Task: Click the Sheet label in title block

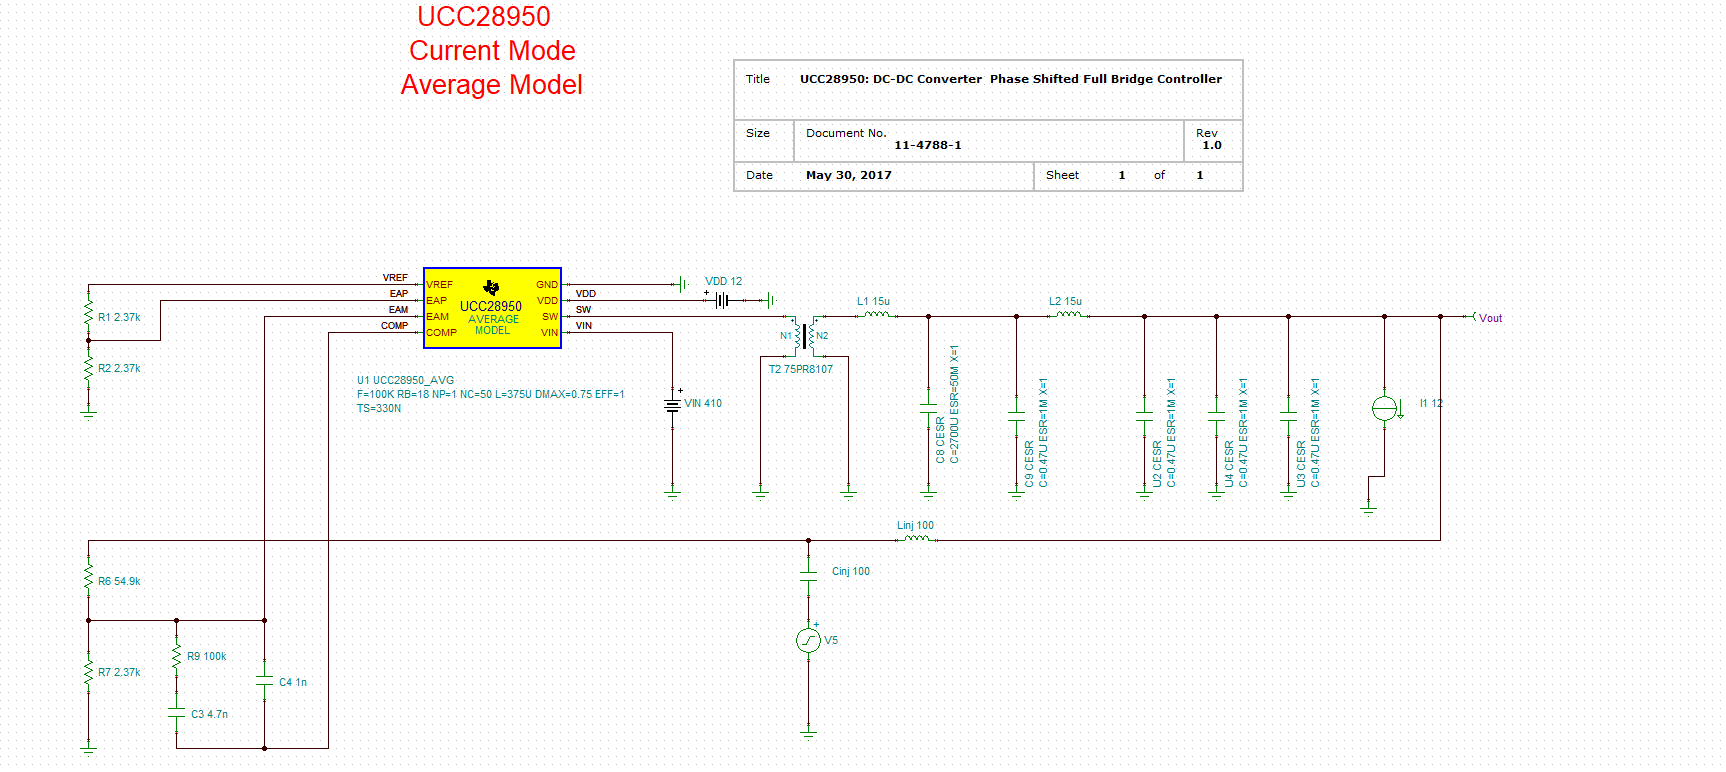Action: coord(1062,175)
